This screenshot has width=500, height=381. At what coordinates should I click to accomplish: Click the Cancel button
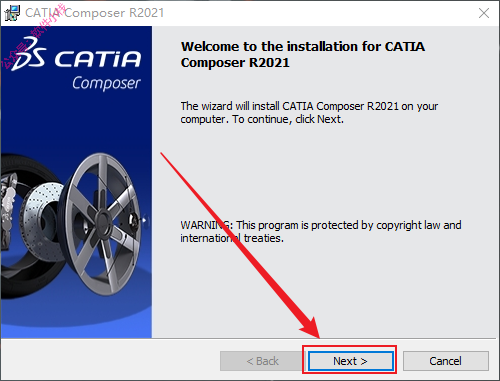pyautogui.click(x=446, y=361)
